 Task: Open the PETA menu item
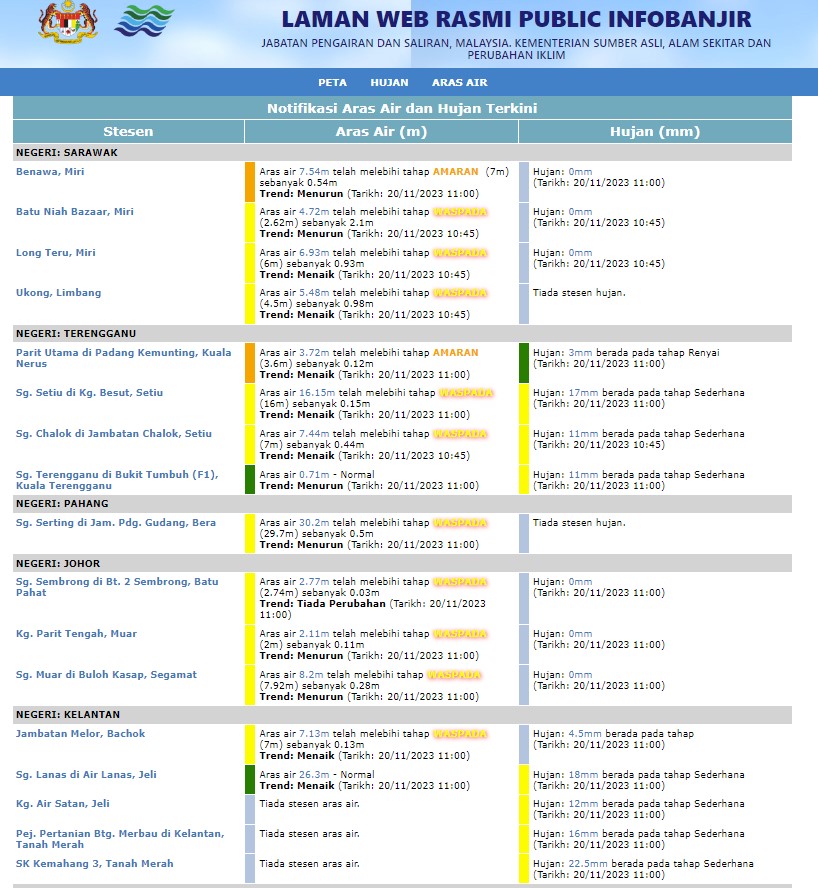332,82
